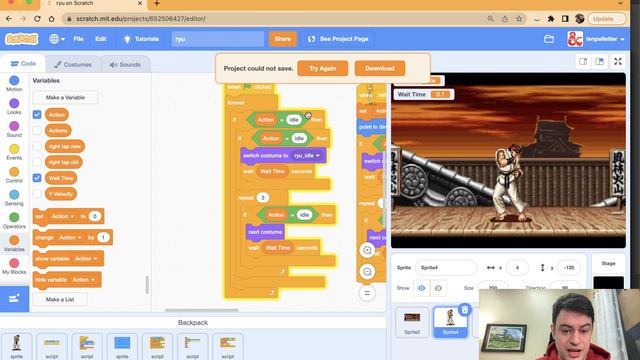Image resolution: width=640 pixels, height=360 pixels.
Task: Switch to small stage layout
Action: tap(583, 62)
